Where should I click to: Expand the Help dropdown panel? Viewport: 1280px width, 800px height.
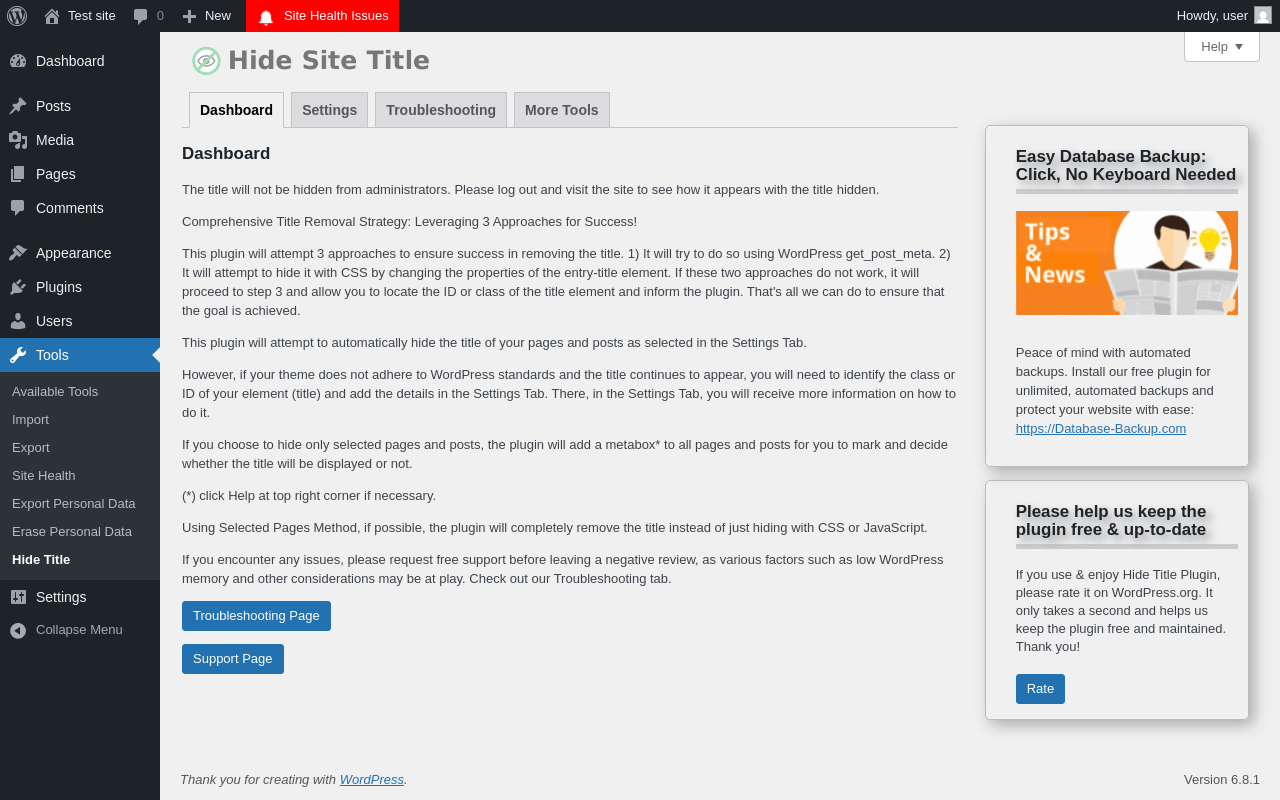tap(1222, 46)
